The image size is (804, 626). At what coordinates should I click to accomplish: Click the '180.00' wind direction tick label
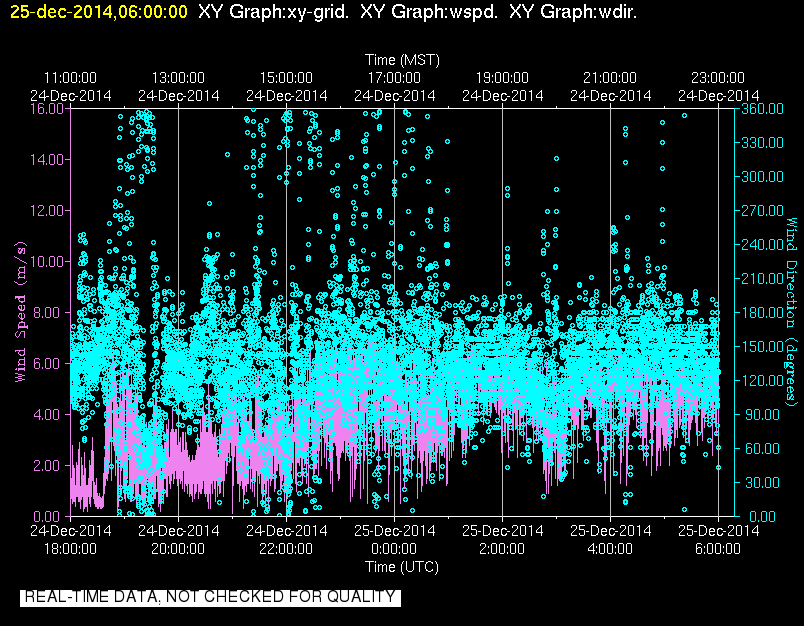pos(762,312)
